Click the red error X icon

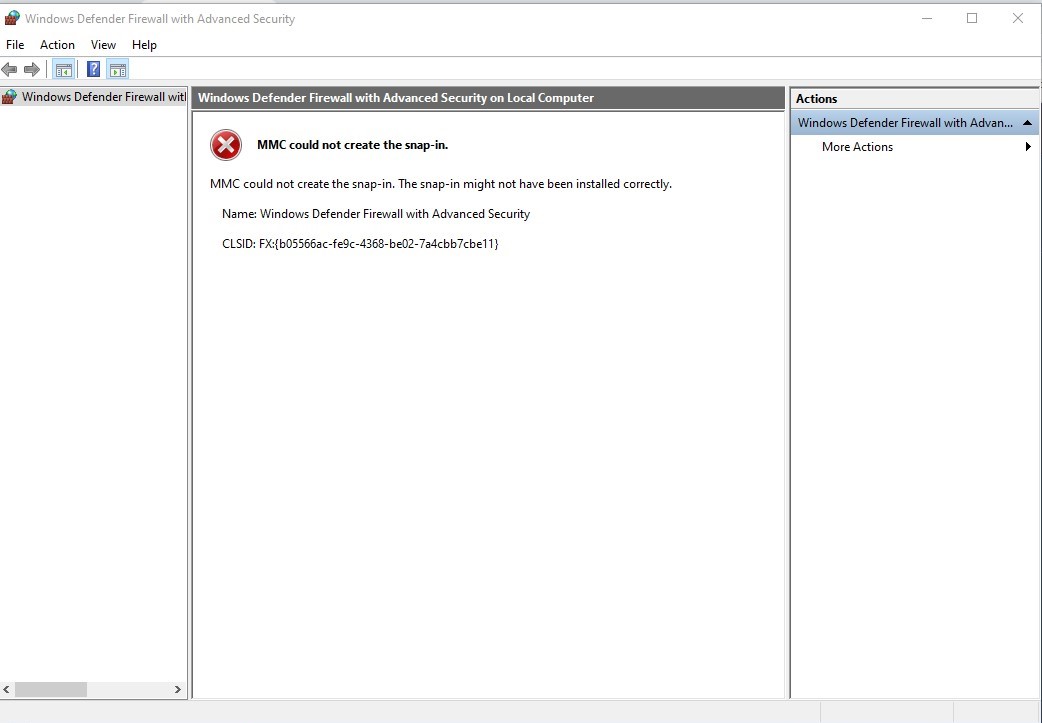226,145
